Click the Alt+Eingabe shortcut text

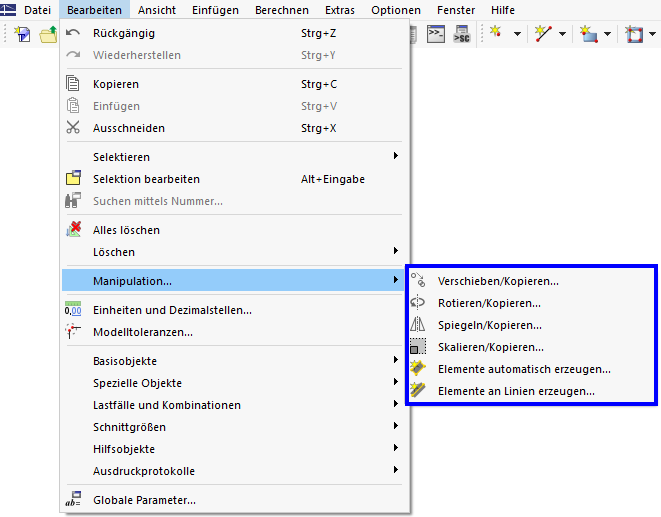tap(333, 179)
